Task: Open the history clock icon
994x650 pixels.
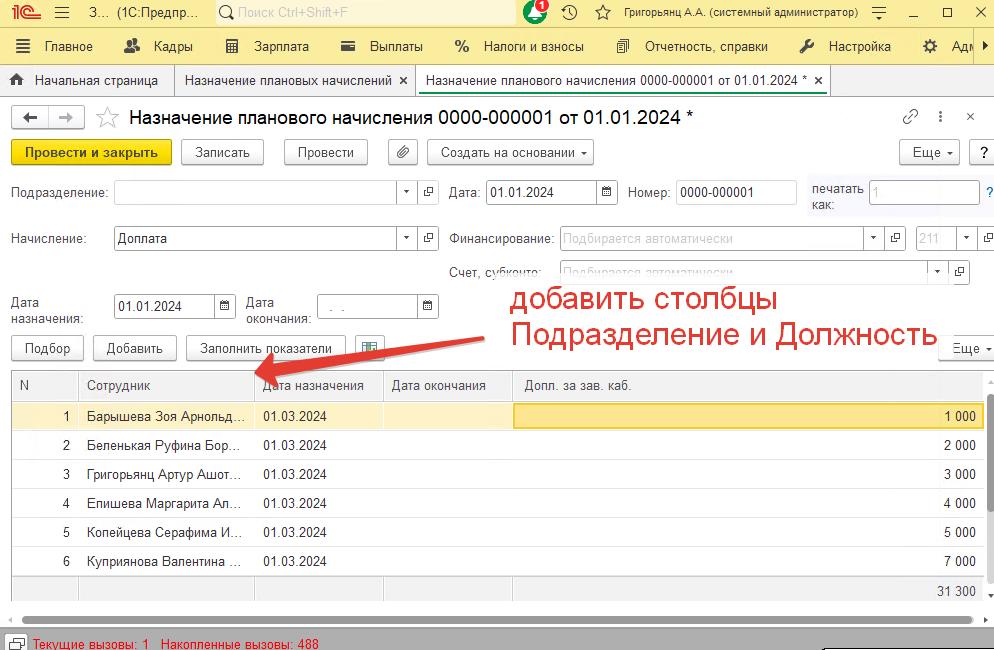Action: [x=569, y=13]
